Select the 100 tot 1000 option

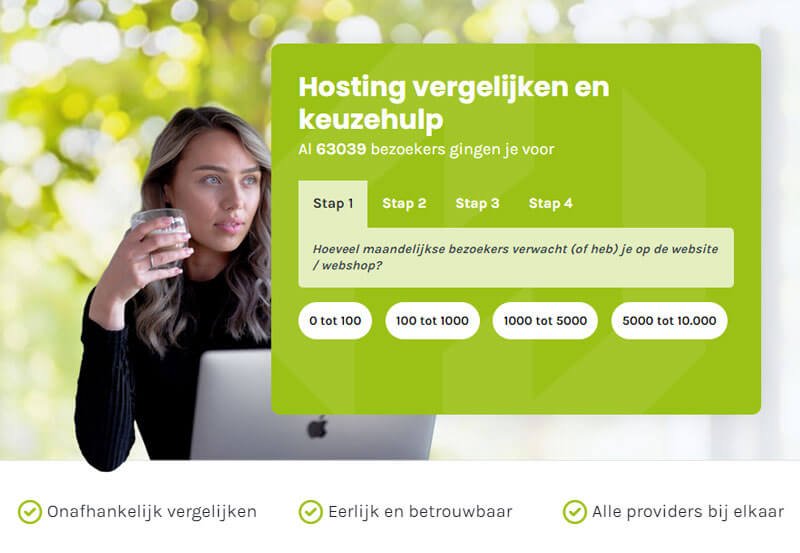(x=432, y=321)
